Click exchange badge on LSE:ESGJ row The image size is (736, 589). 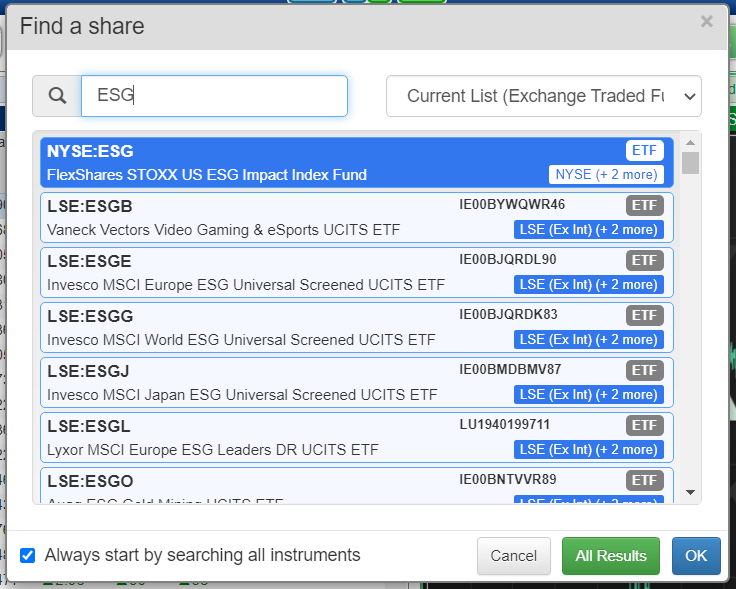(x=589, y=394)
